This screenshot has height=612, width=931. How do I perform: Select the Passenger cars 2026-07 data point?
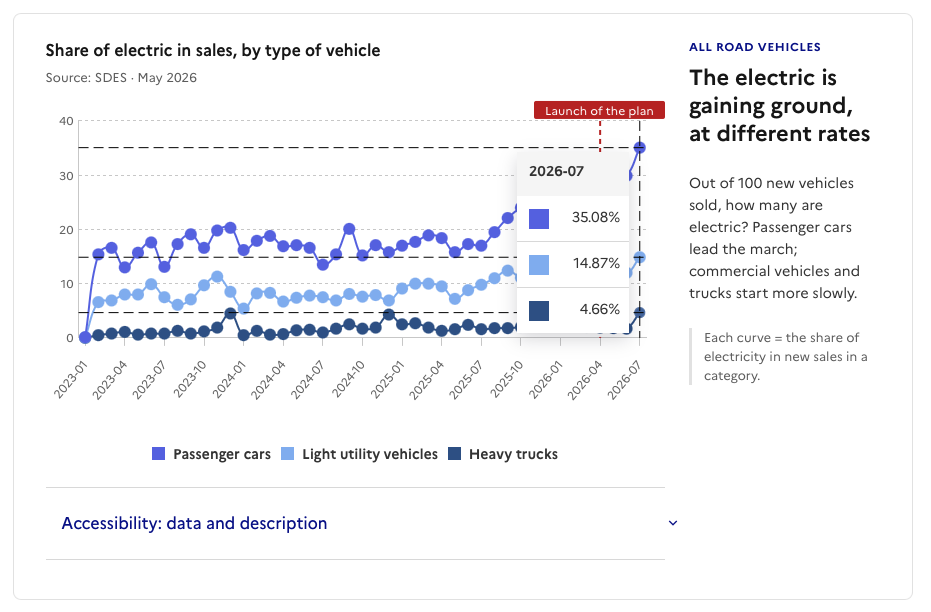pyautogui.click(x=639, y=148)
